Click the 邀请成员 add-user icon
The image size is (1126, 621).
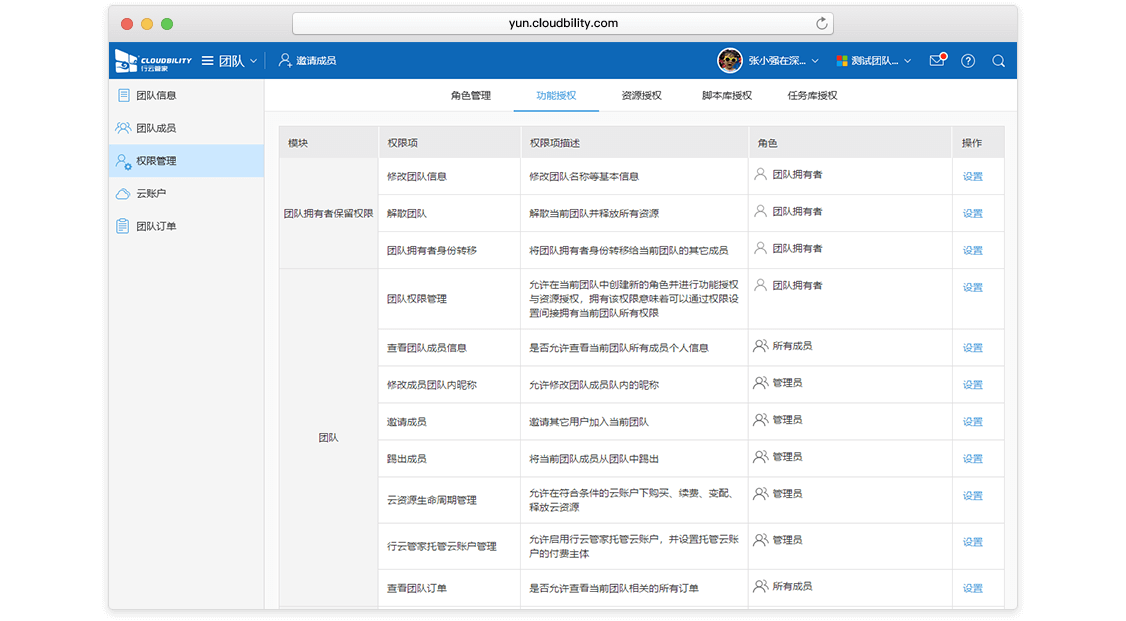[285, 61]
